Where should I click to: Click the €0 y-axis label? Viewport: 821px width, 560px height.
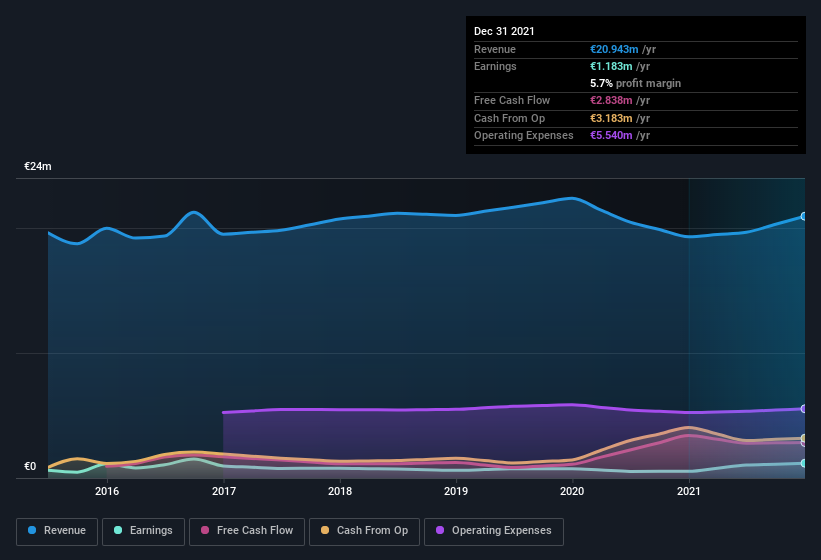coord(30,466)
